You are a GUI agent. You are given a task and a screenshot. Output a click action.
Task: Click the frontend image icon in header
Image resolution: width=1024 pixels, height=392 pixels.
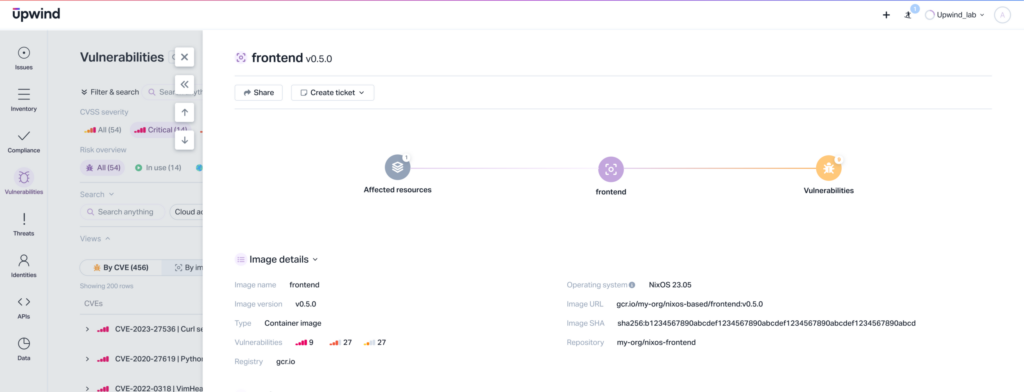[240, 57]
